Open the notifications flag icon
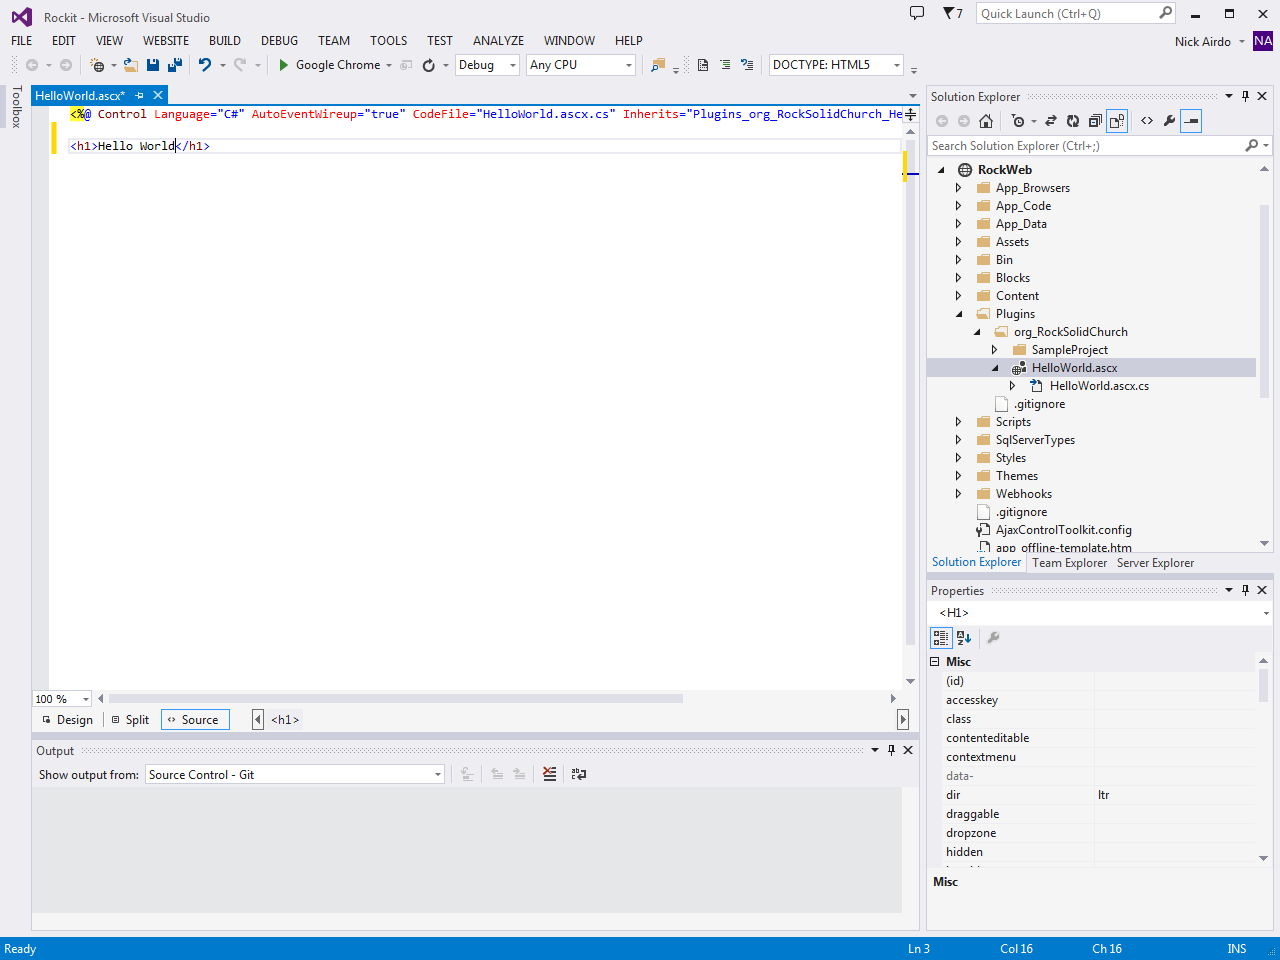1280x960 pixels. [x=949, y=13]
